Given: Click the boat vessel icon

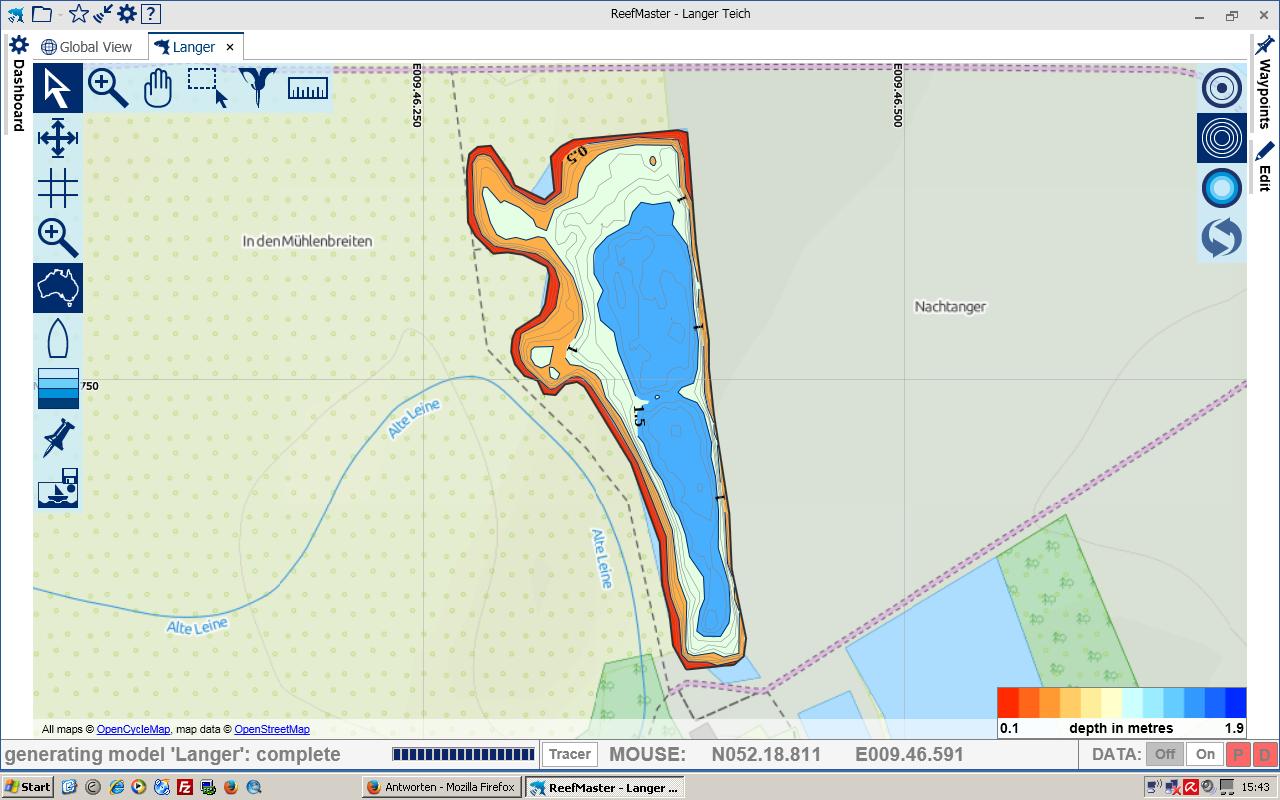Looking at the screenshot, I should (58, 338).
